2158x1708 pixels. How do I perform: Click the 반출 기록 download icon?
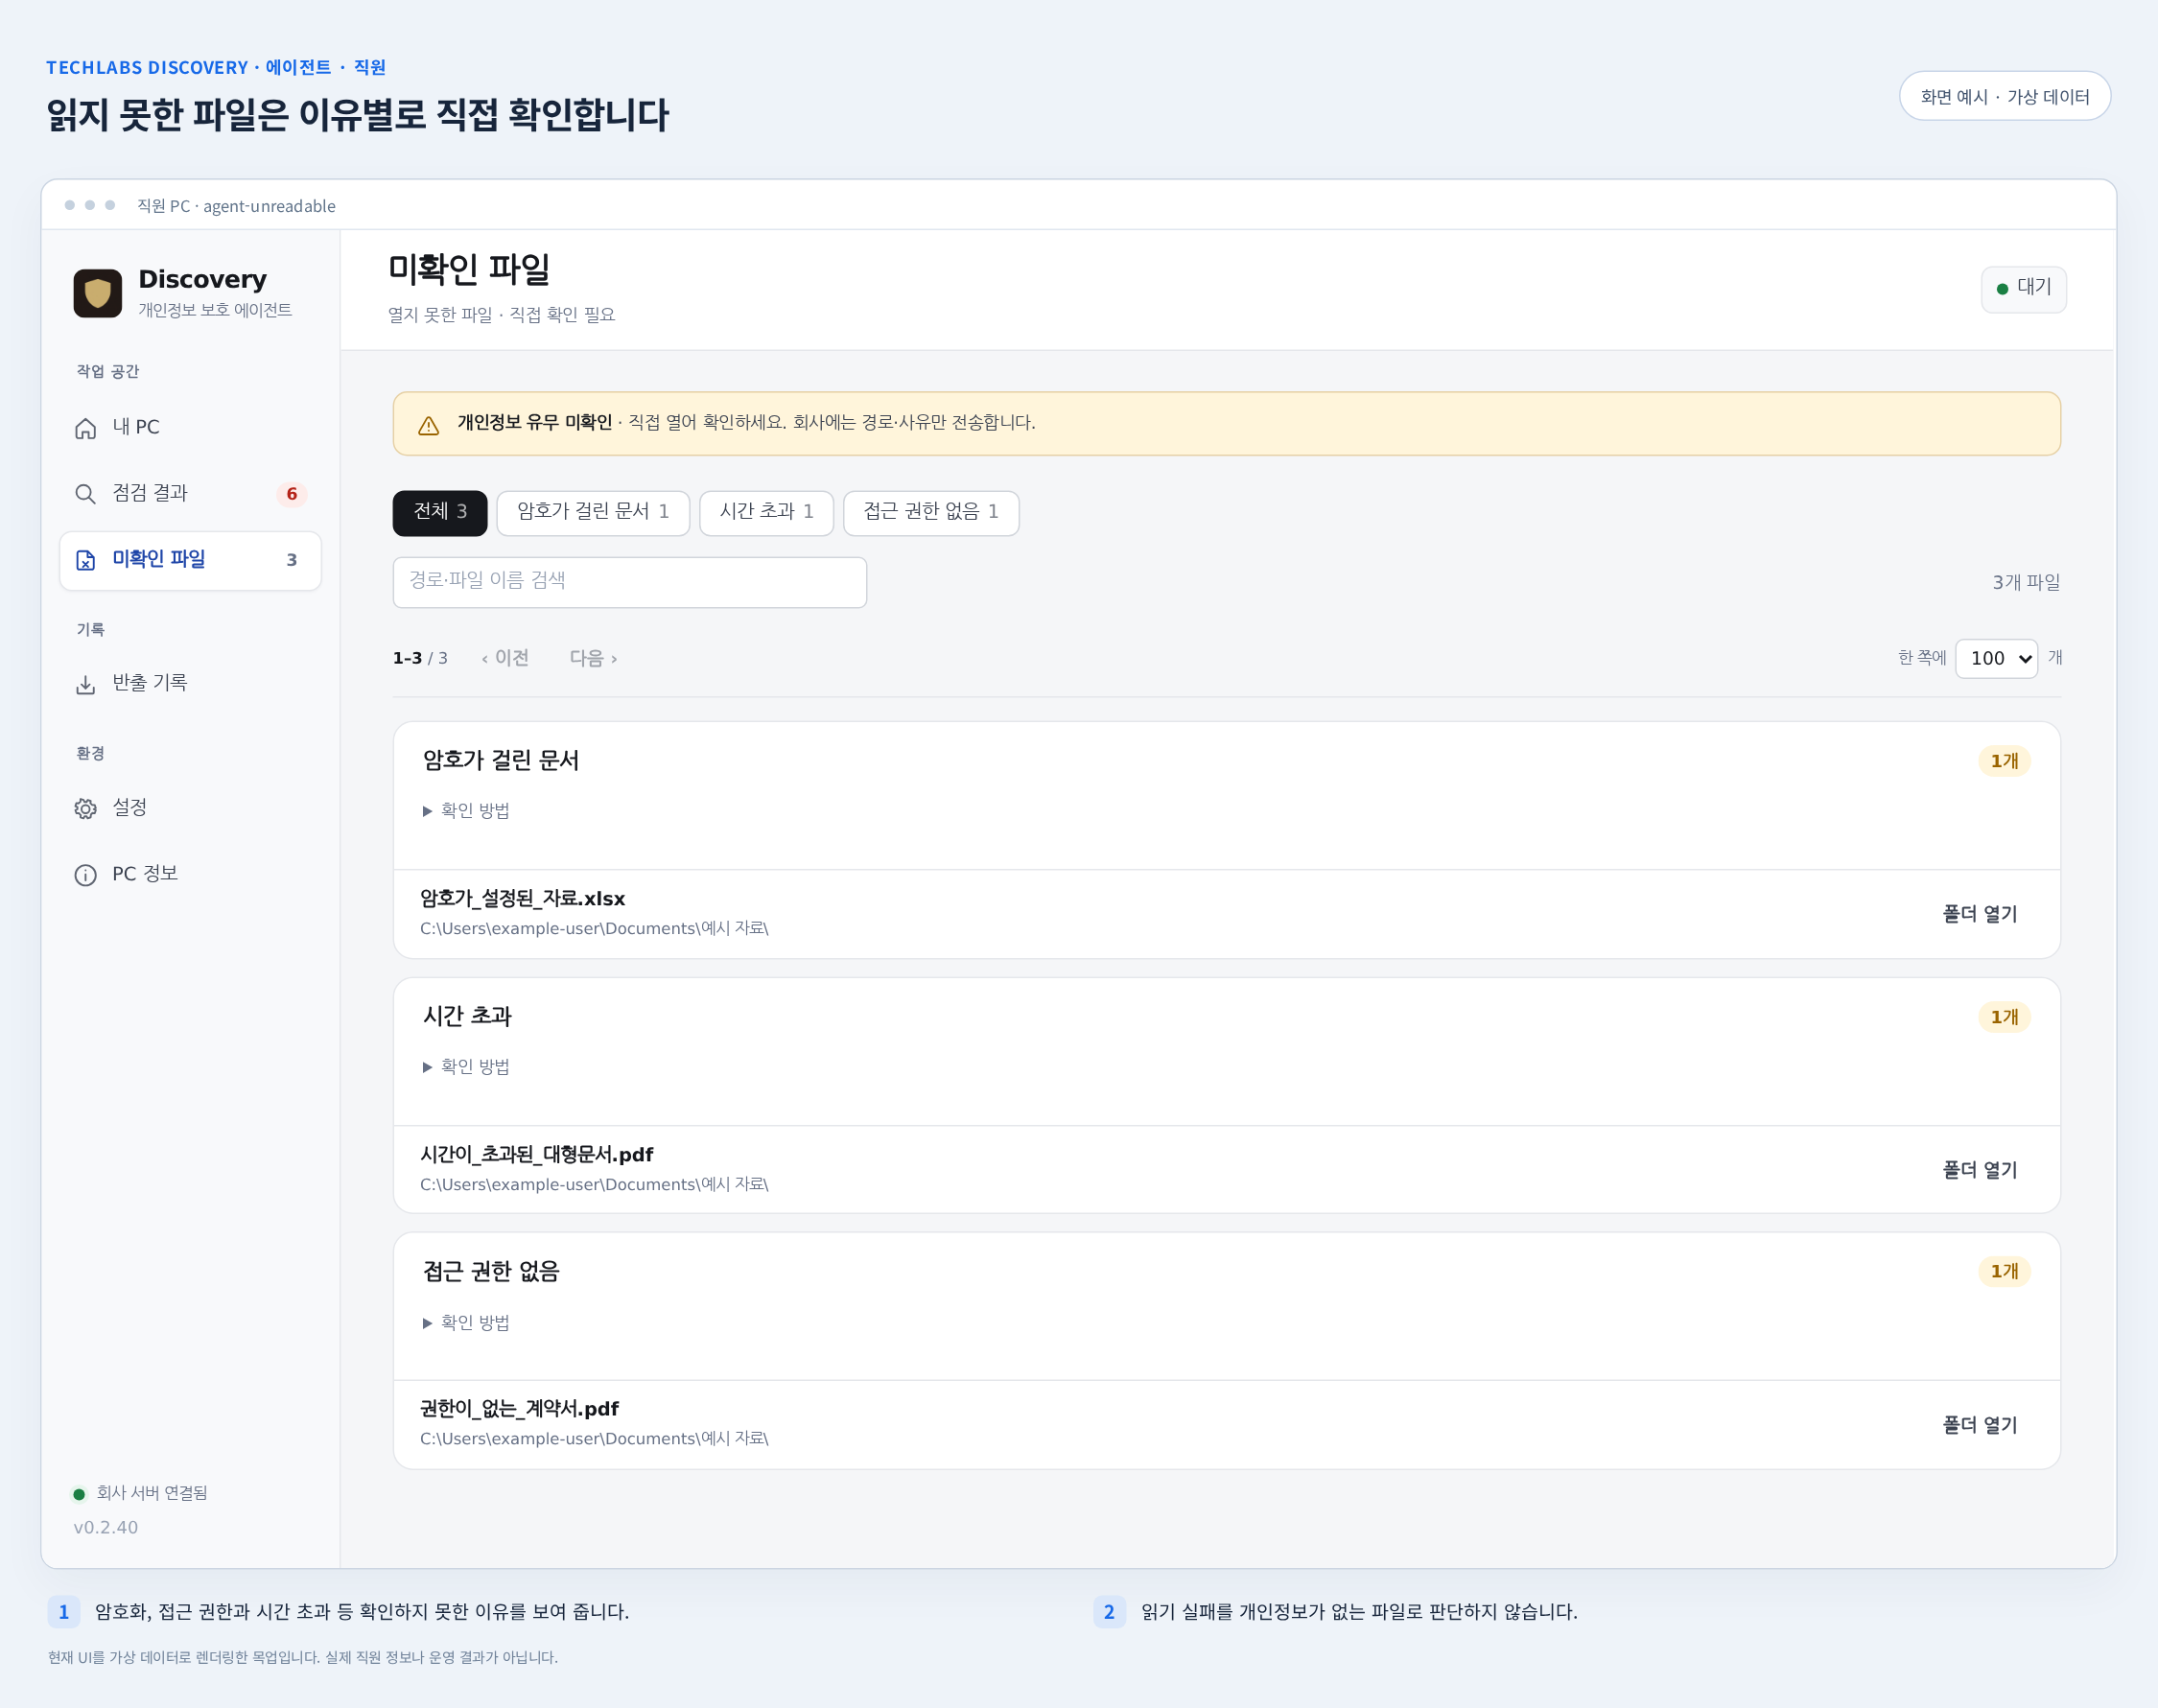coord(86,684)
